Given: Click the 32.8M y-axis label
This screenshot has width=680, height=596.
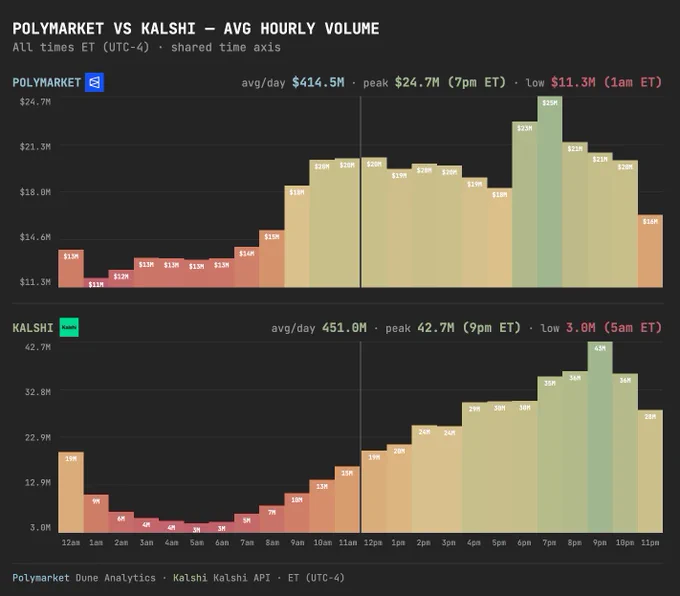Looking at the screenshot, I should pos(38,392).
